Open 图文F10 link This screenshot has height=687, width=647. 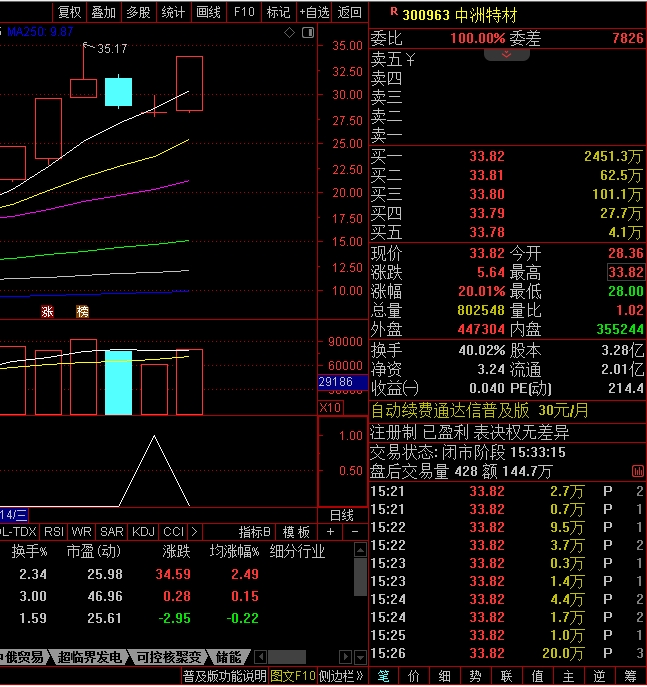pos(293,676)
